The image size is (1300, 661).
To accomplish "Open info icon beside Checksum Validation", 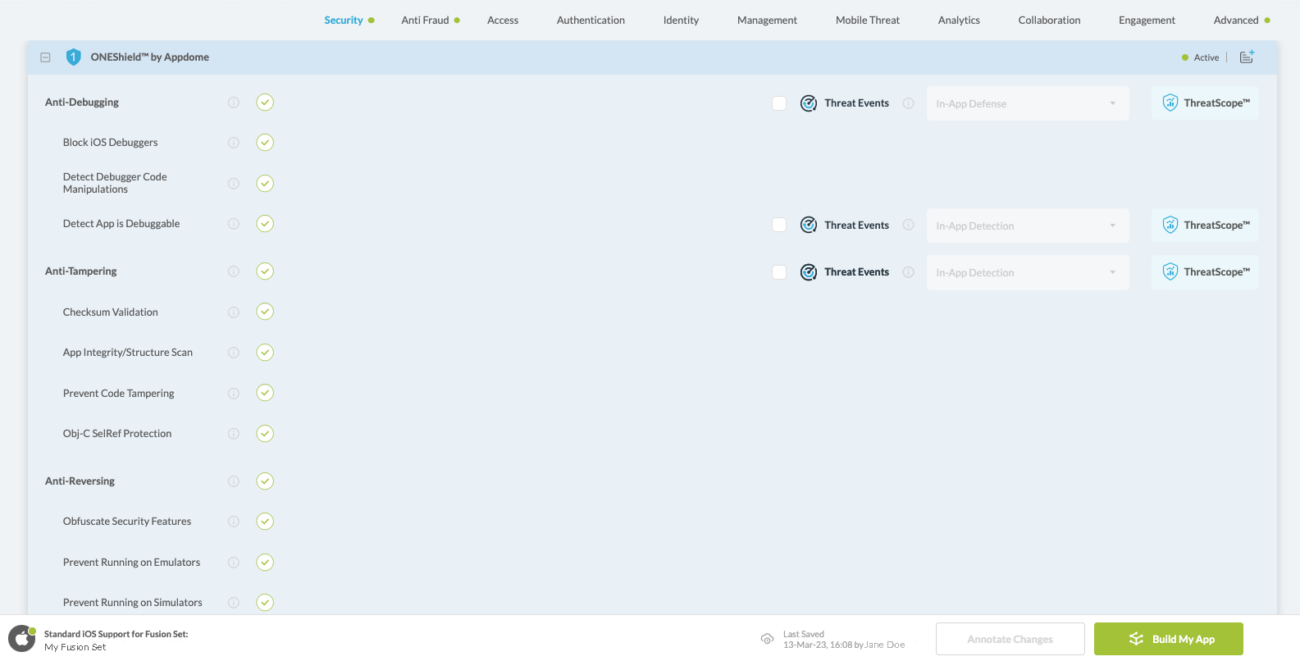I will point(233,312).
